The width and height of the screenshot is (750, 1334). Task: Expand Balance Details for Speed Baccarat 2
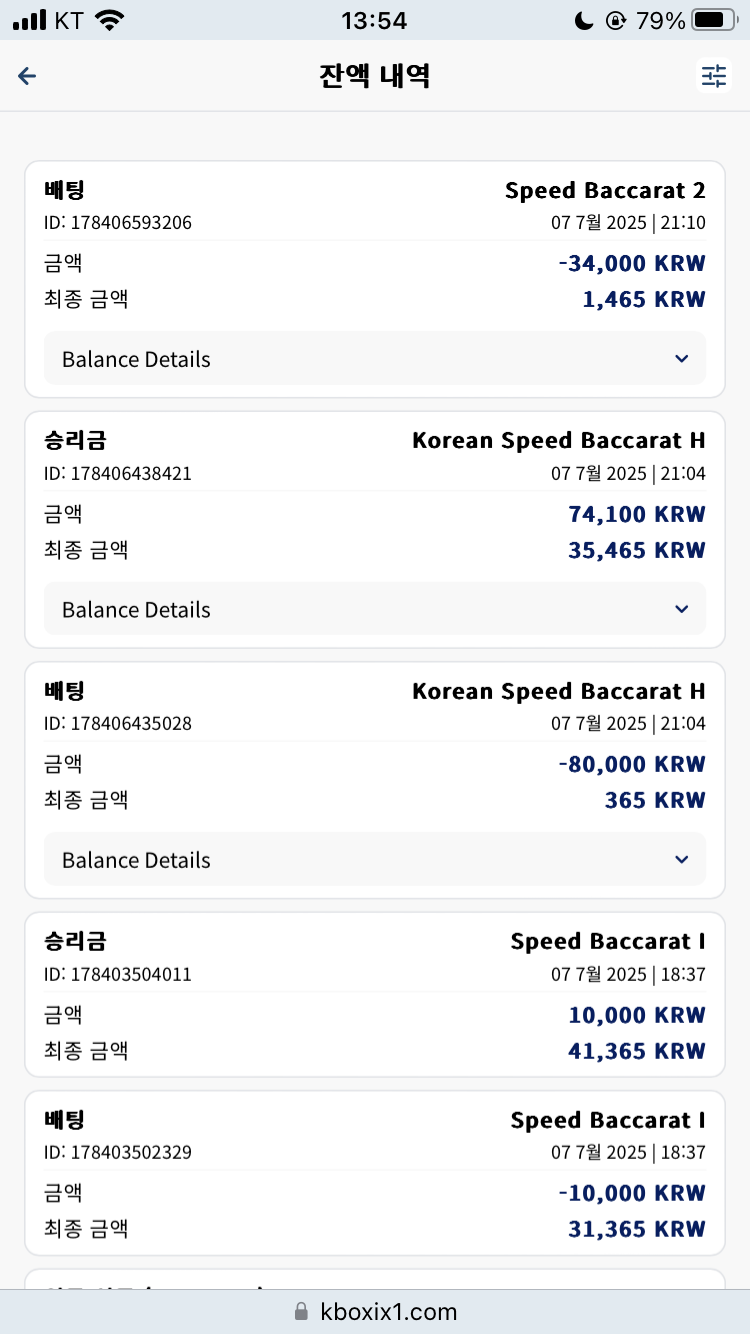(375, 359)
